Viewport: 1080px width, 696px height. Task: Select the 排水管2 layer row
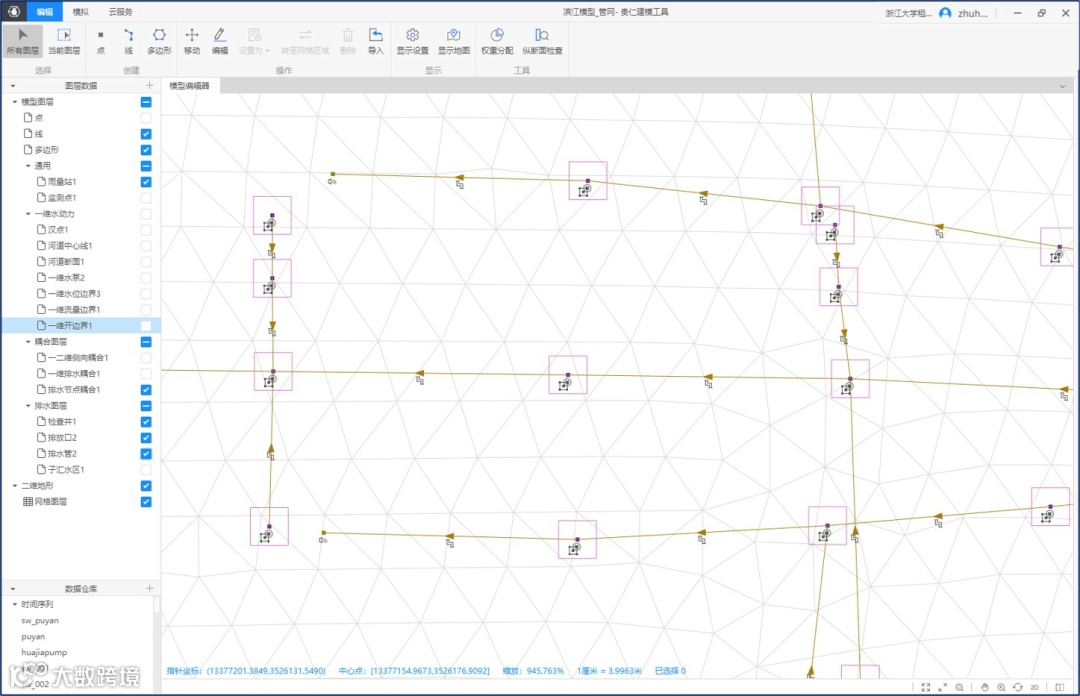(81, 453)
